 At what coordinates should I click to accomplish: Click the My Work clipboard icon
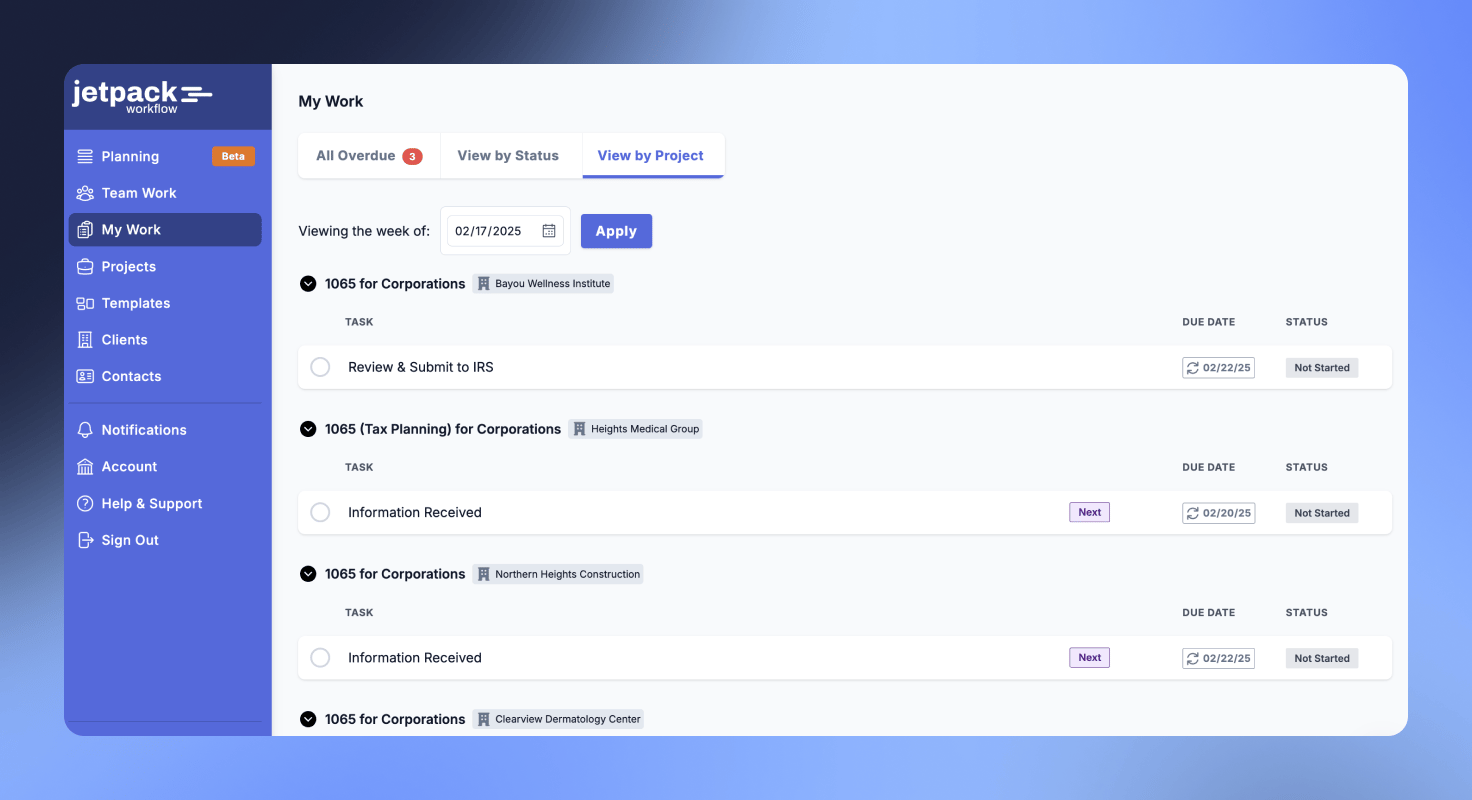coord(85,230)
